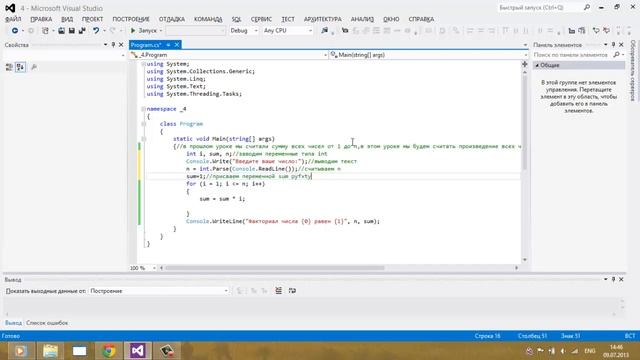The height and width of the screenshot is (360, 640).
Task: Open the ФАЙЛ menu
Action: (x=13, y=19)
